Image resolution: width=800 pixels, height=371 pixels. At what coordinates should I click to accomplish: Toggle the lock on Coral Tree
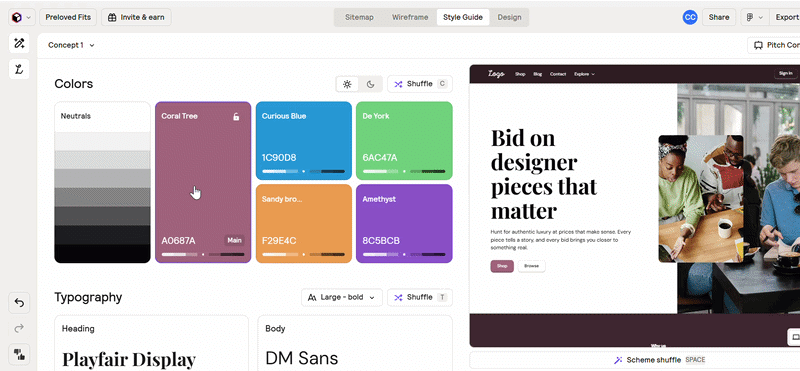click(x=236, y=117)
